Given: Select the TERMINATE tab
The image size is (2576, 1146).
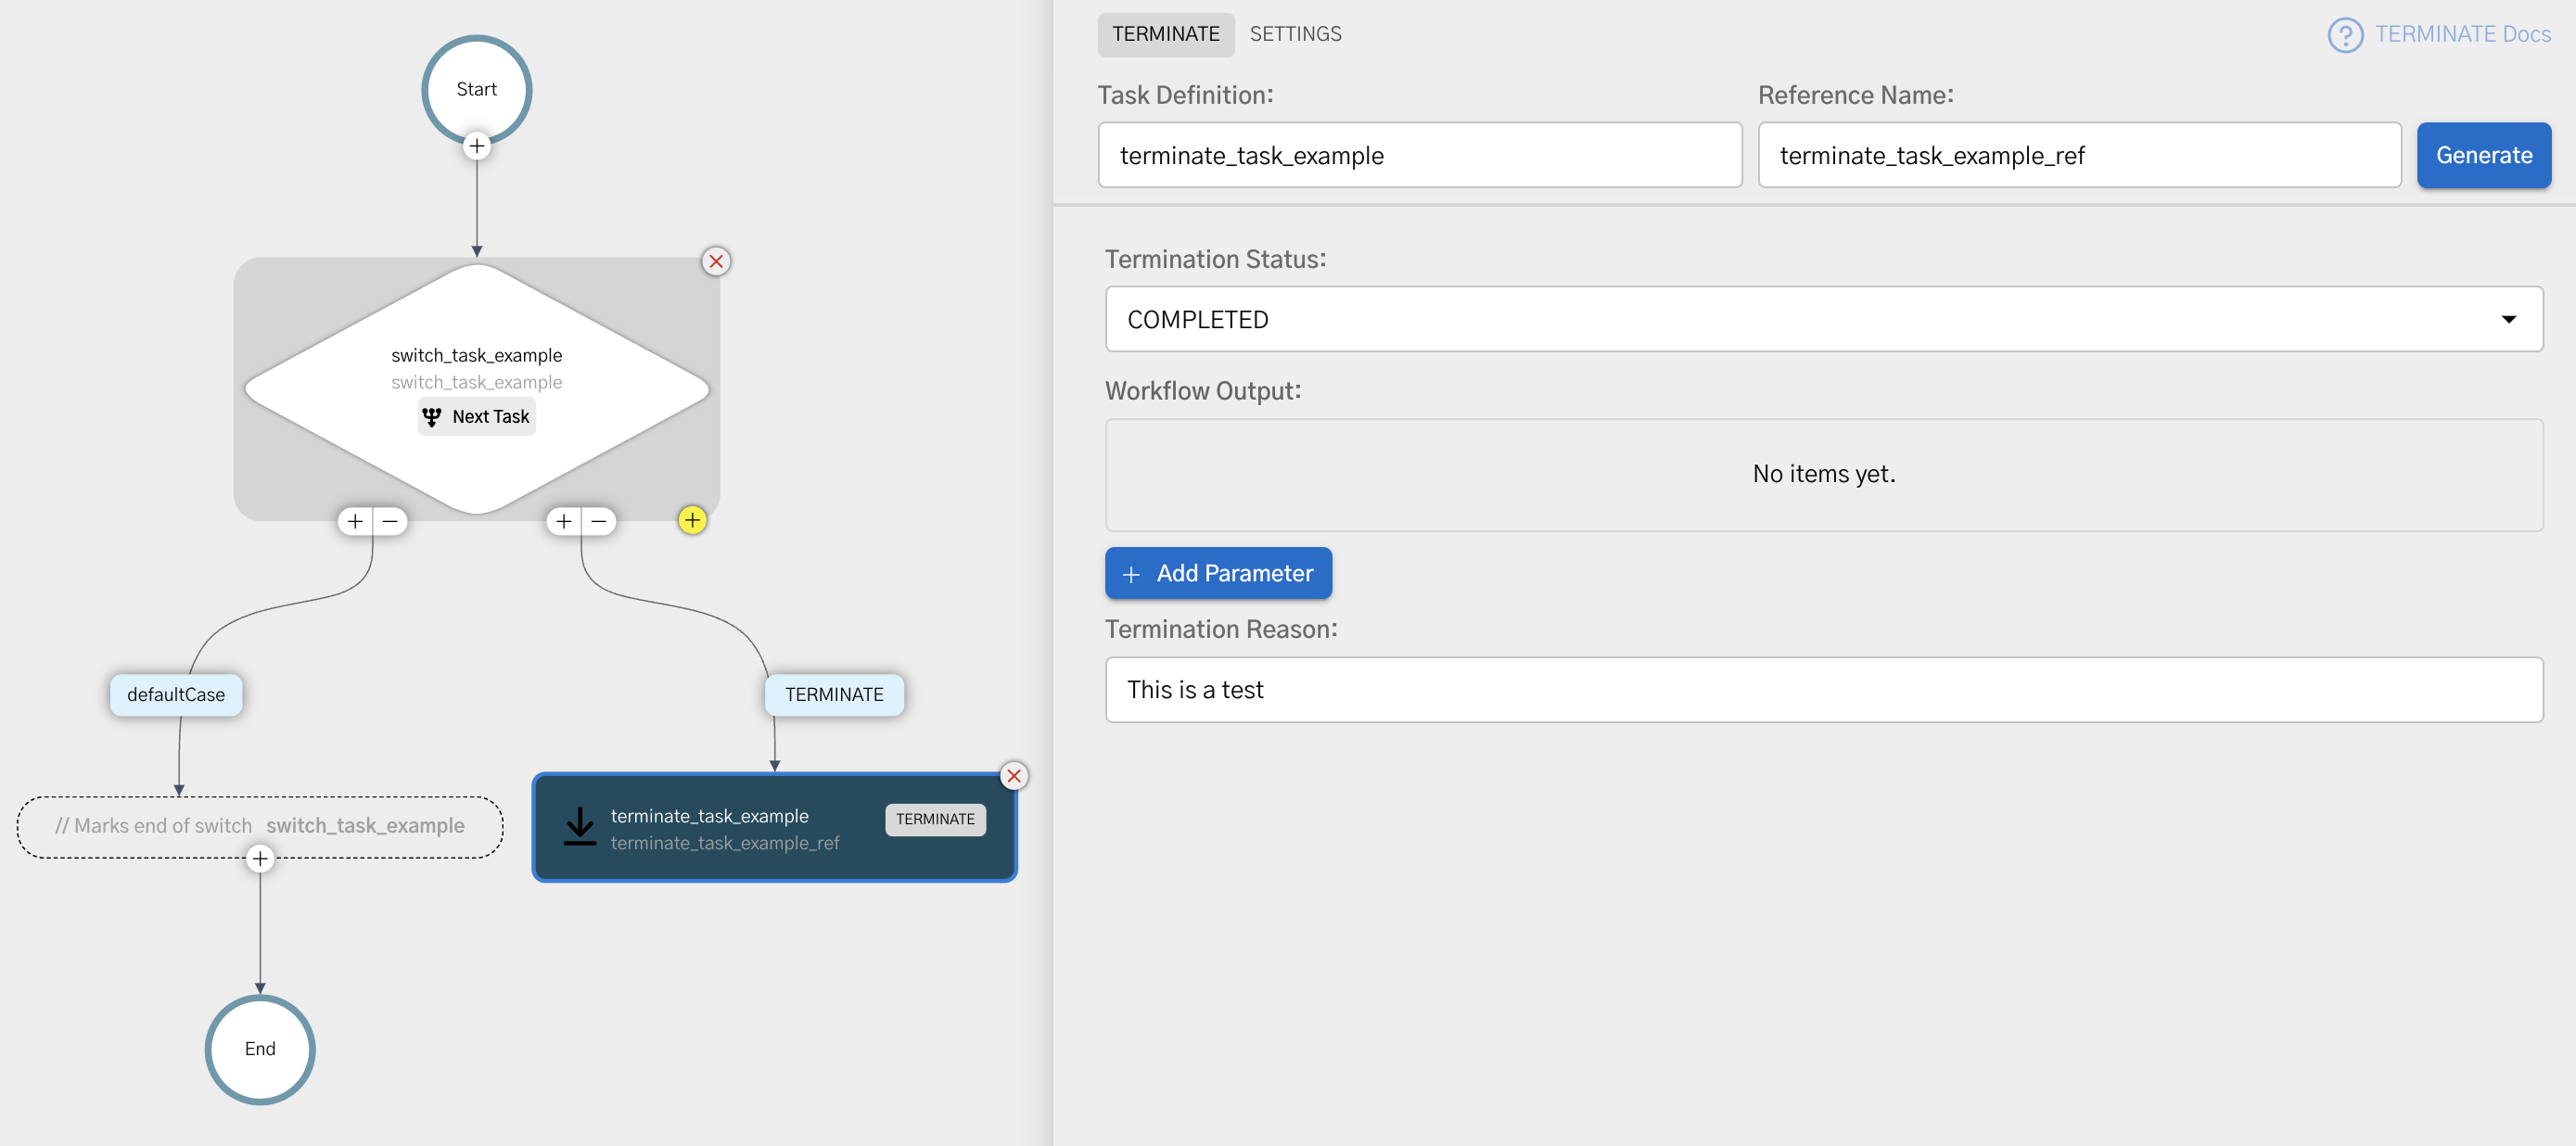Looking at the screenshot, I should pyautogui.click(x=1165, y=33).
